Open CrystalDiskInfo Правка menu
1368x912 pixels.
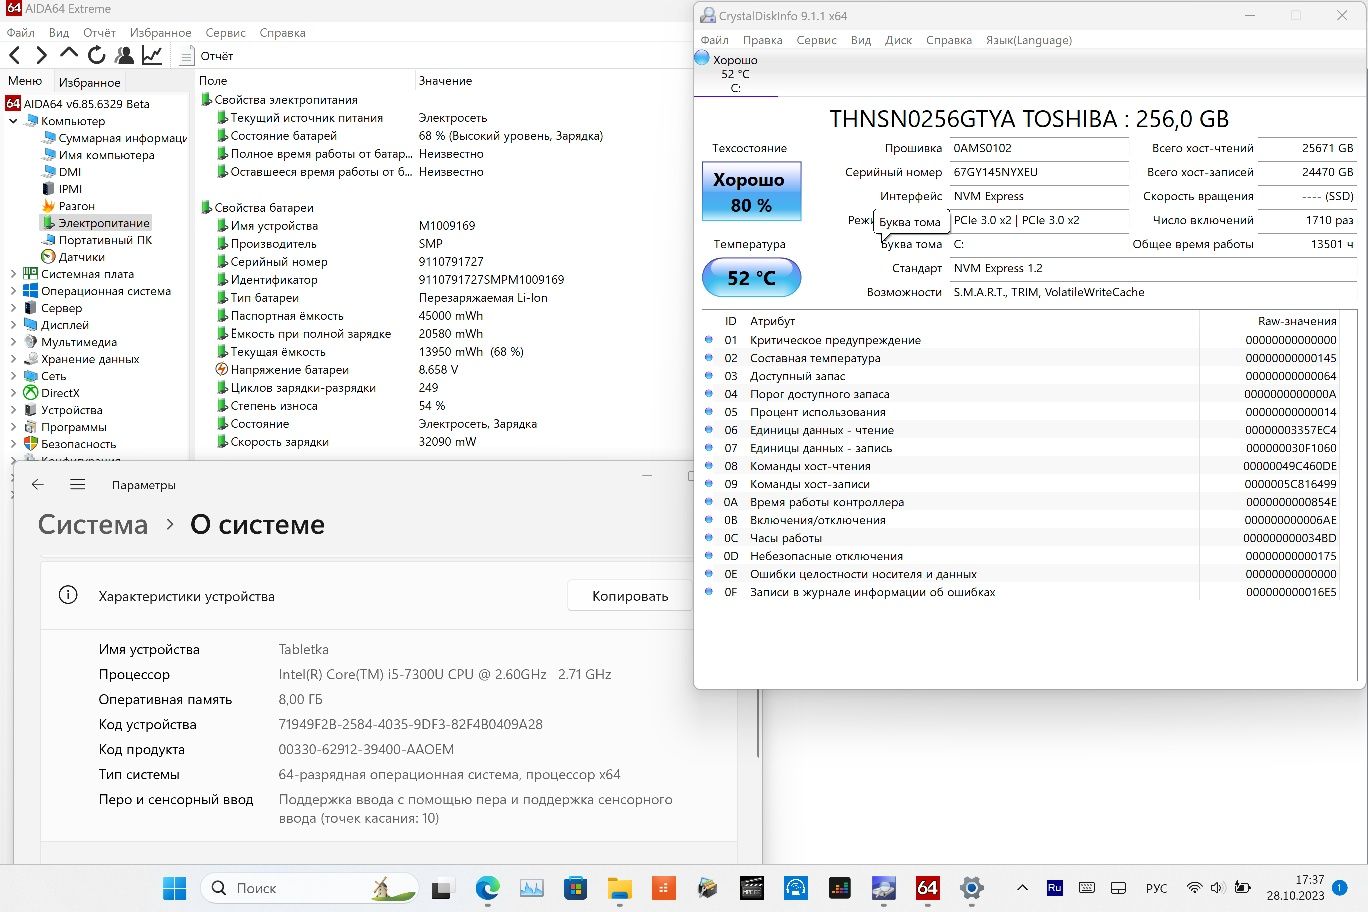click(762, 40)
